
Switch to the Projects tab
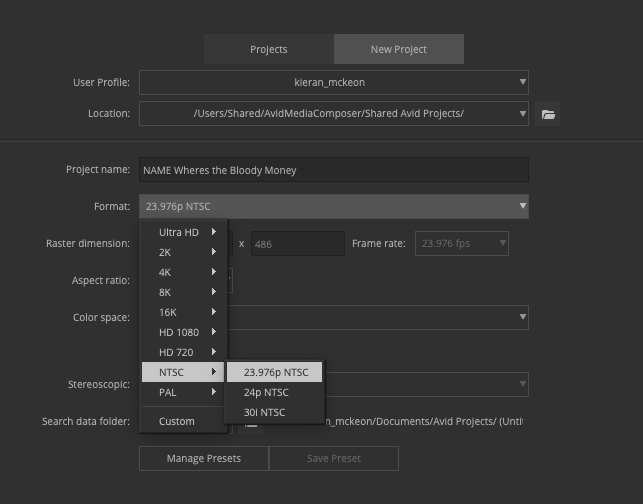pyautogui.click(x=269, y=49)
